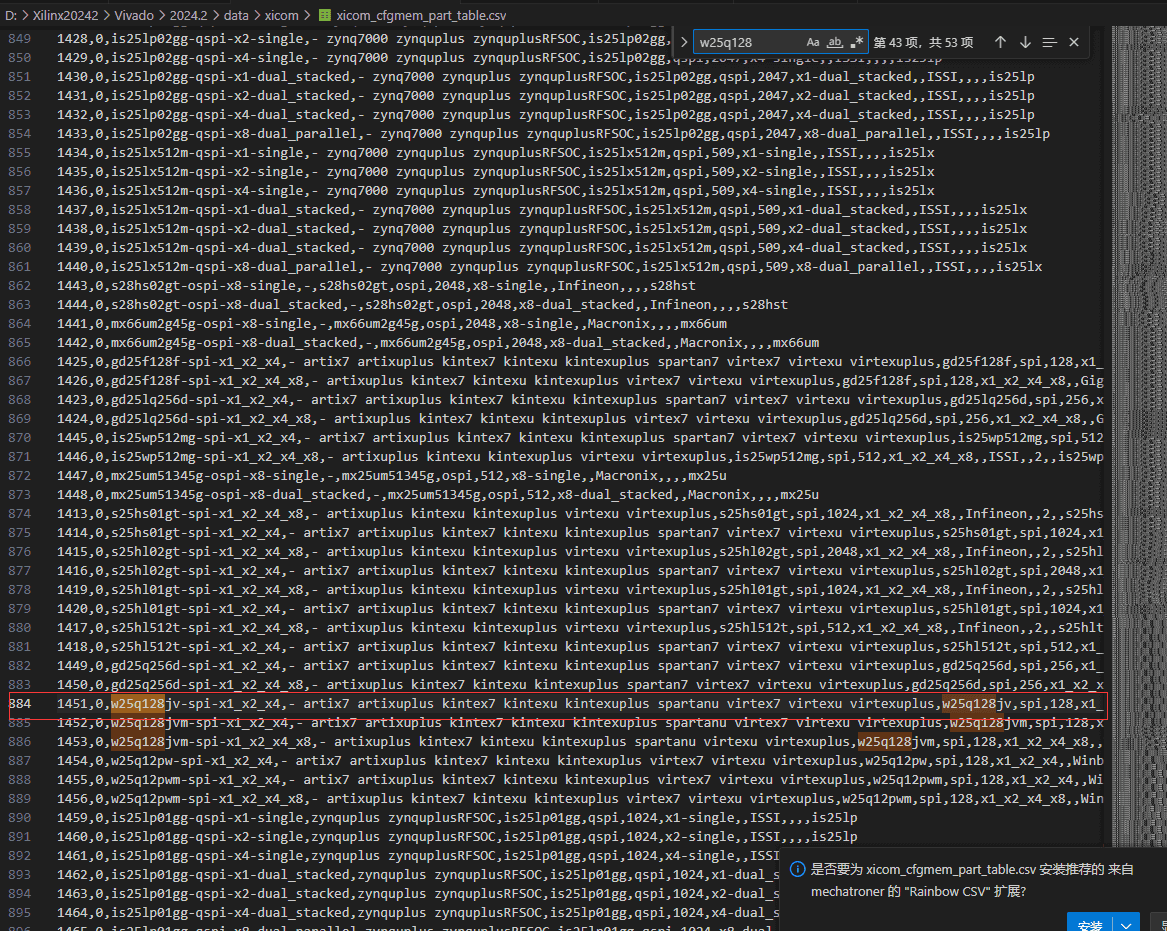Click the line starting with 1456,0,w25q12pwm-spi-x1_x2_x4_x8
Image resolution: width=1167 pixels, height=931 pixels.
click(x=581, y=799)
